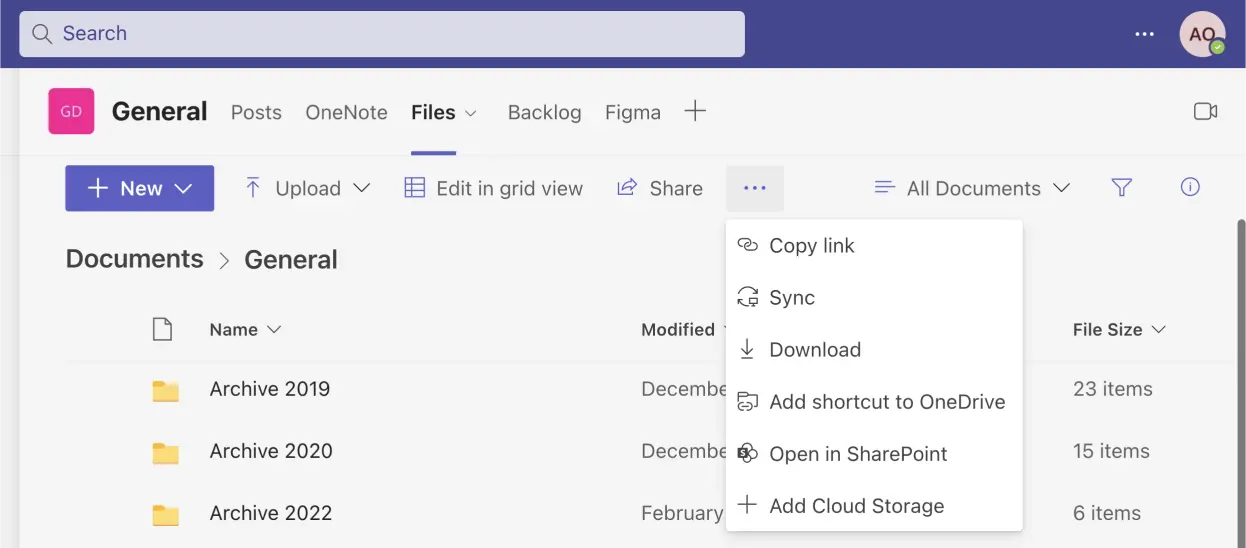
Task: Click the Archive 2019 folder icon
Action: tap(165, 390)
